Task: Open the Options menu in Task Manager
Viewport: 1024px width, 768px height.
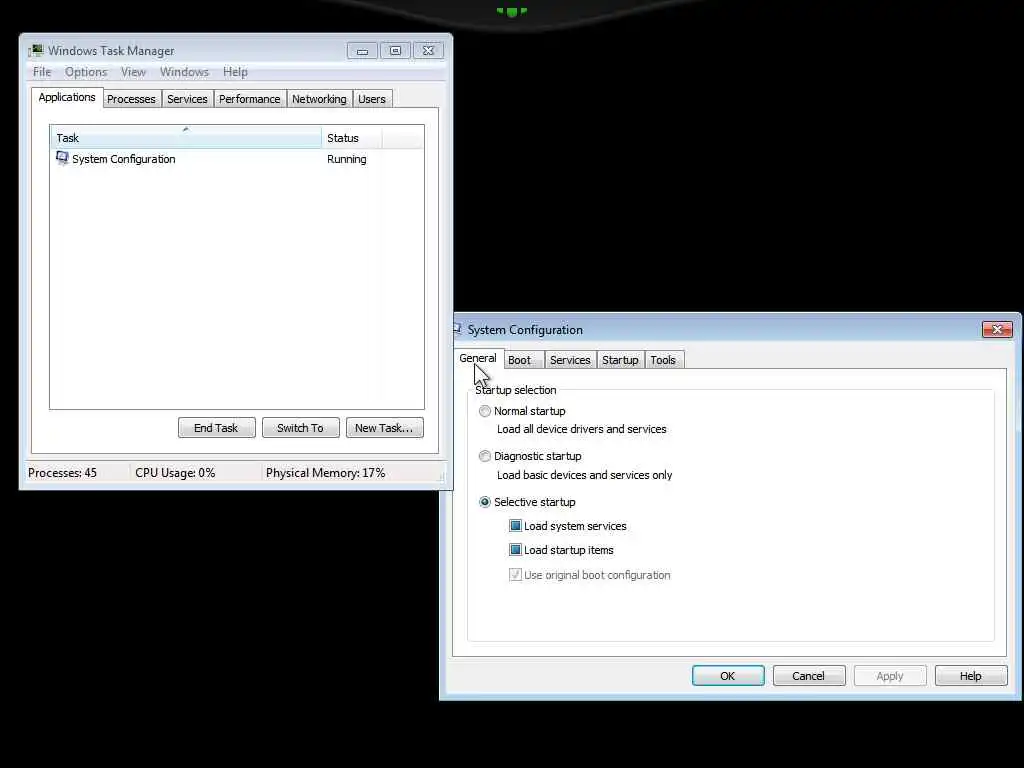Action: pos(86,72)
